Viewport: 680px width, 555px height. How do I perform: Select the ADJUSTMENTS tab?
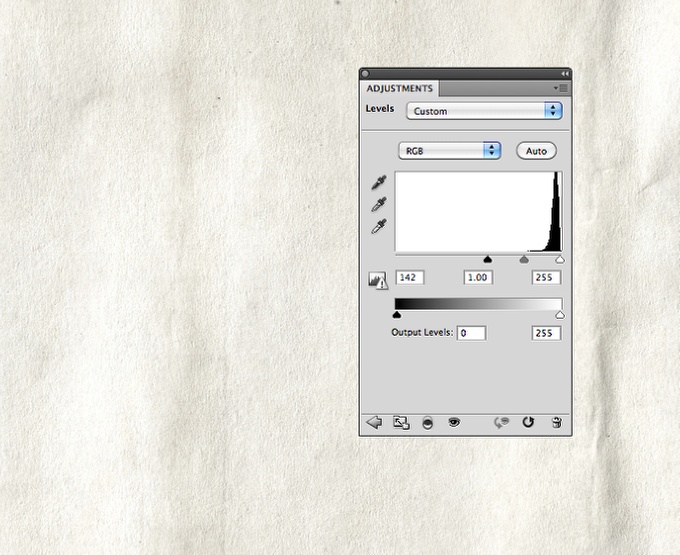pyautogui.click(x=399, y=89)
